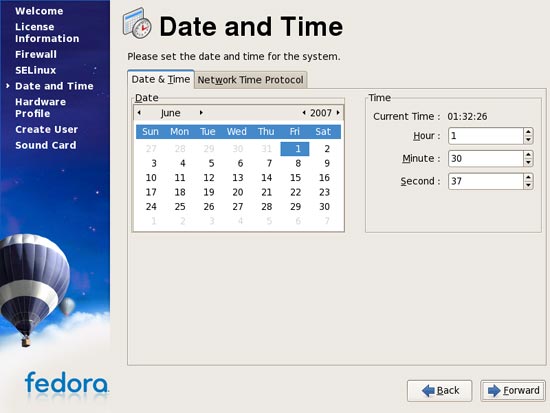This screenshot has height=413, width=550.
Task: Select June 2 on the calendar
Action: [327, 149]
